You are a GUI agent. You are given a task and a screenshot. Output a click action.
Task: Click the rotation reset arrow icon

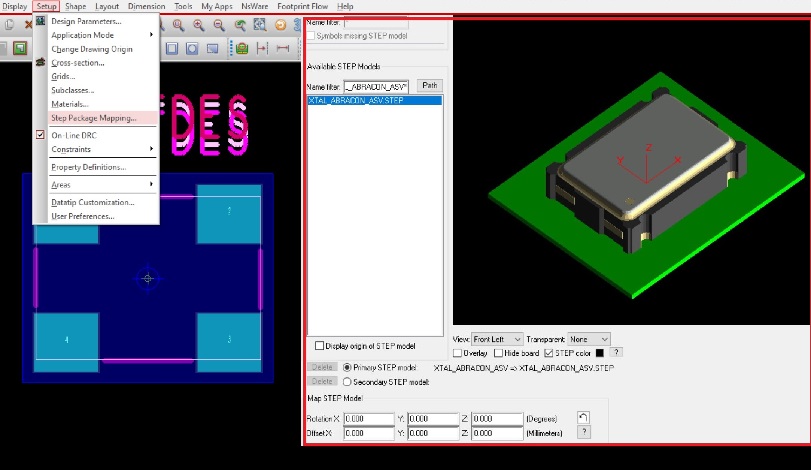[x=584, y=416]
